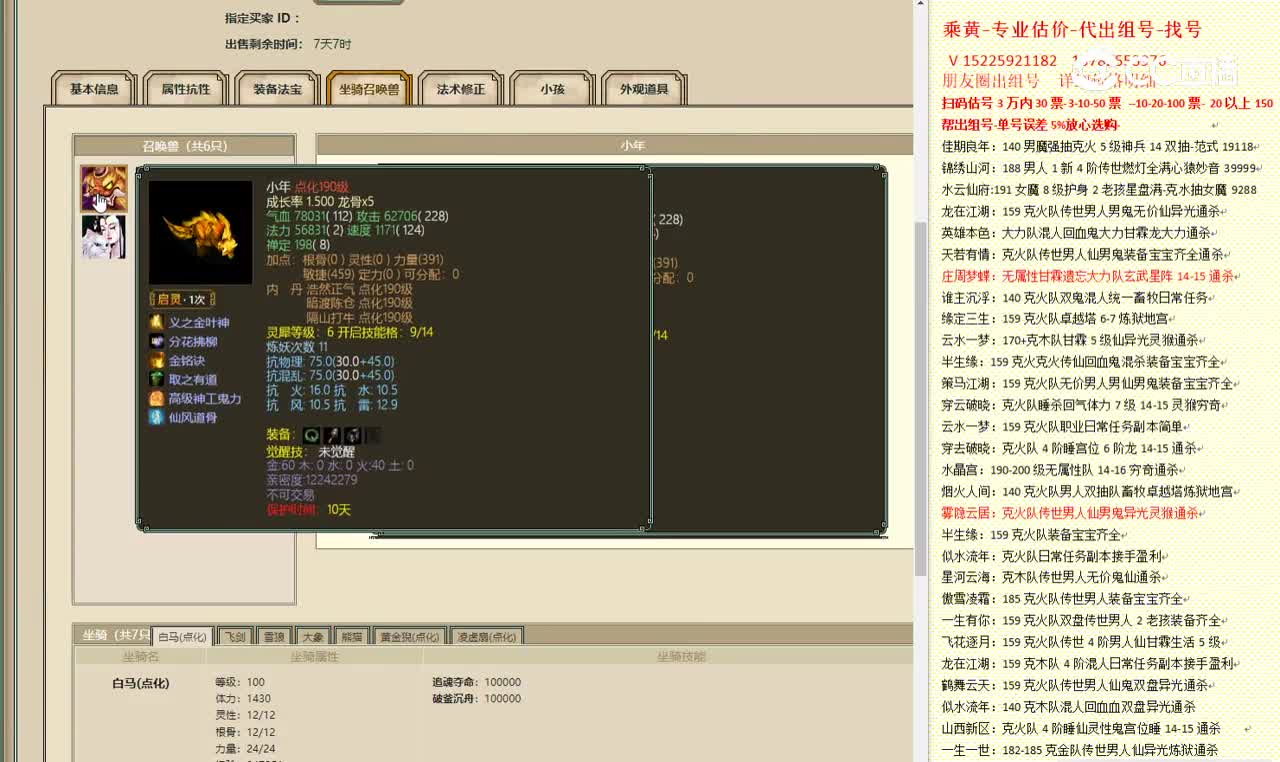
Task: Select the 大象 mount tab
Action: pyautogui.click(x=313, y=636)
